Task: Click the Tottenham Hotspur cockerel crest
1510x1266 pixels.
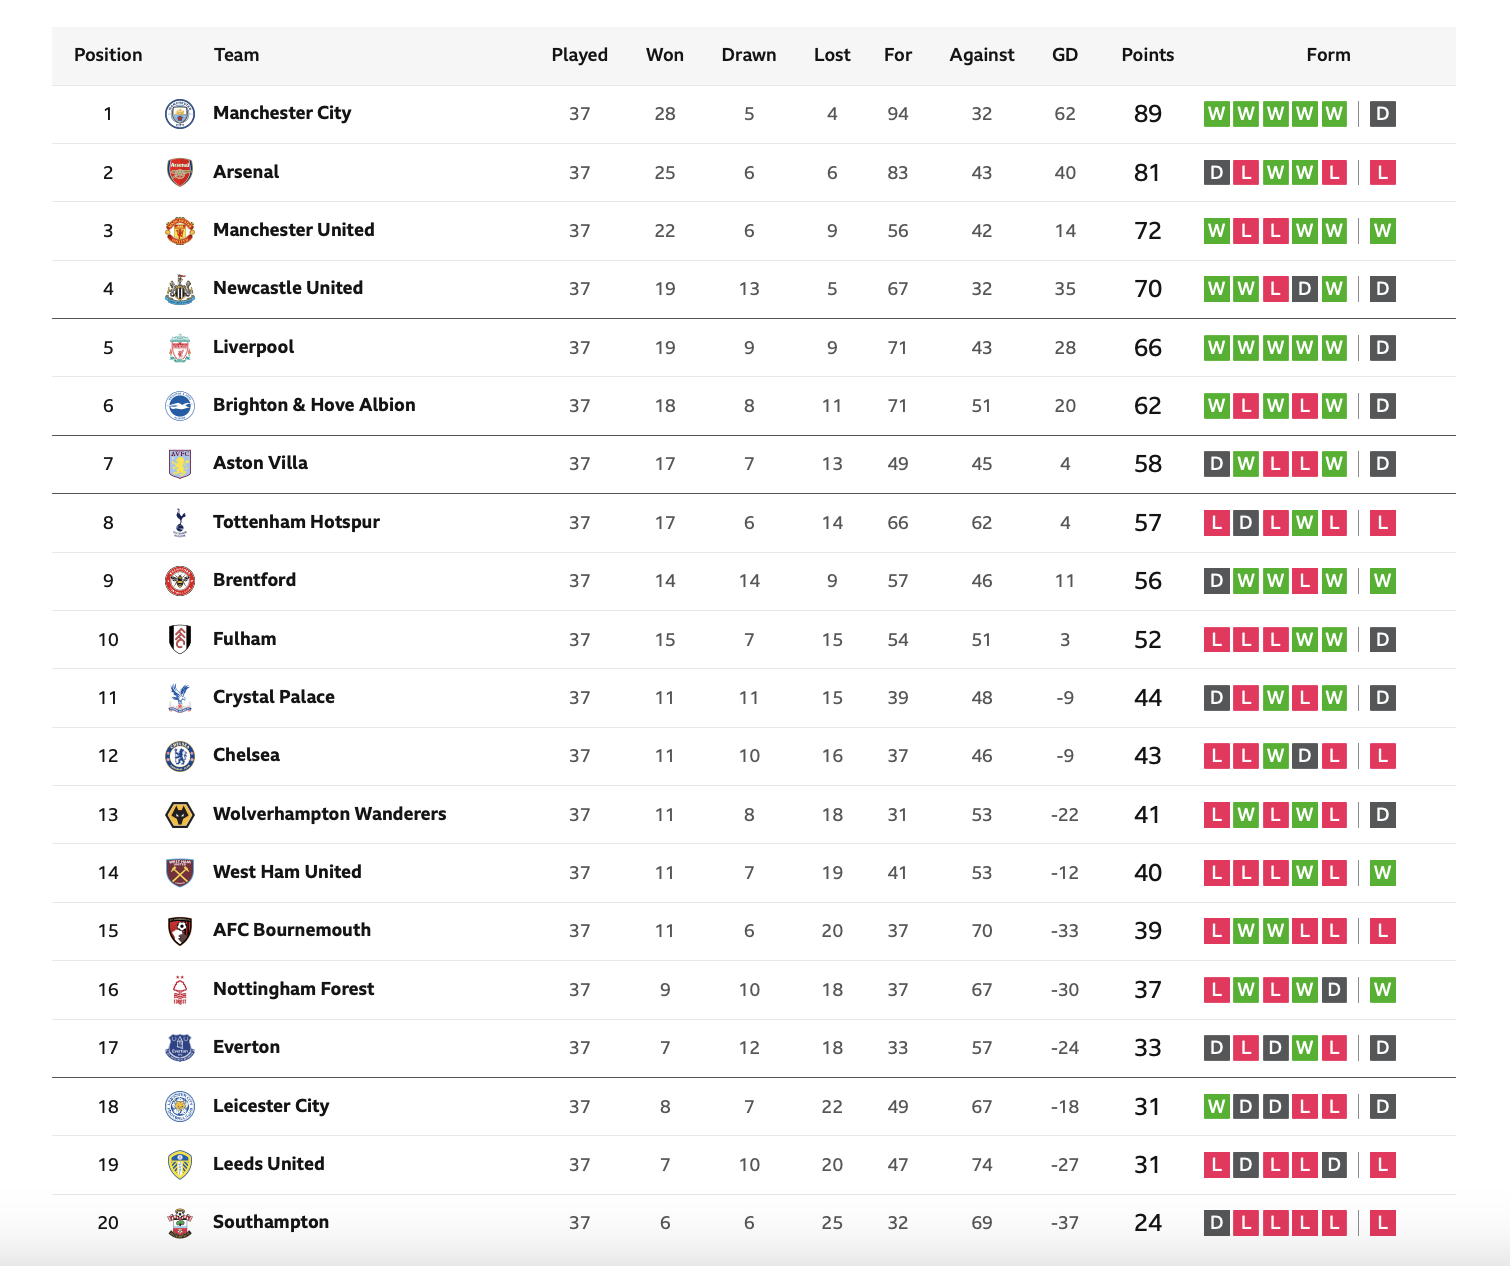Action: (x=180, y=523)
